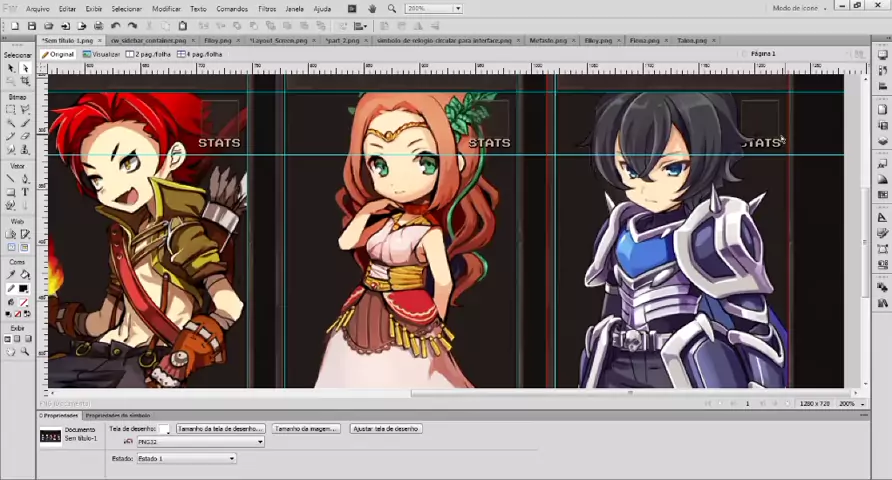The image size is (892, 480).
Task: Click the Print icon in main toolbar
Action: (x=98, y=26)
